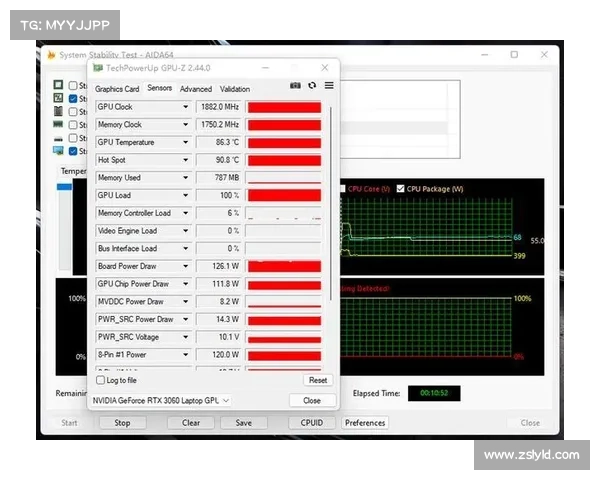
Task: Click the Board Power Draw history graph
Action: [x=284, y=266]
